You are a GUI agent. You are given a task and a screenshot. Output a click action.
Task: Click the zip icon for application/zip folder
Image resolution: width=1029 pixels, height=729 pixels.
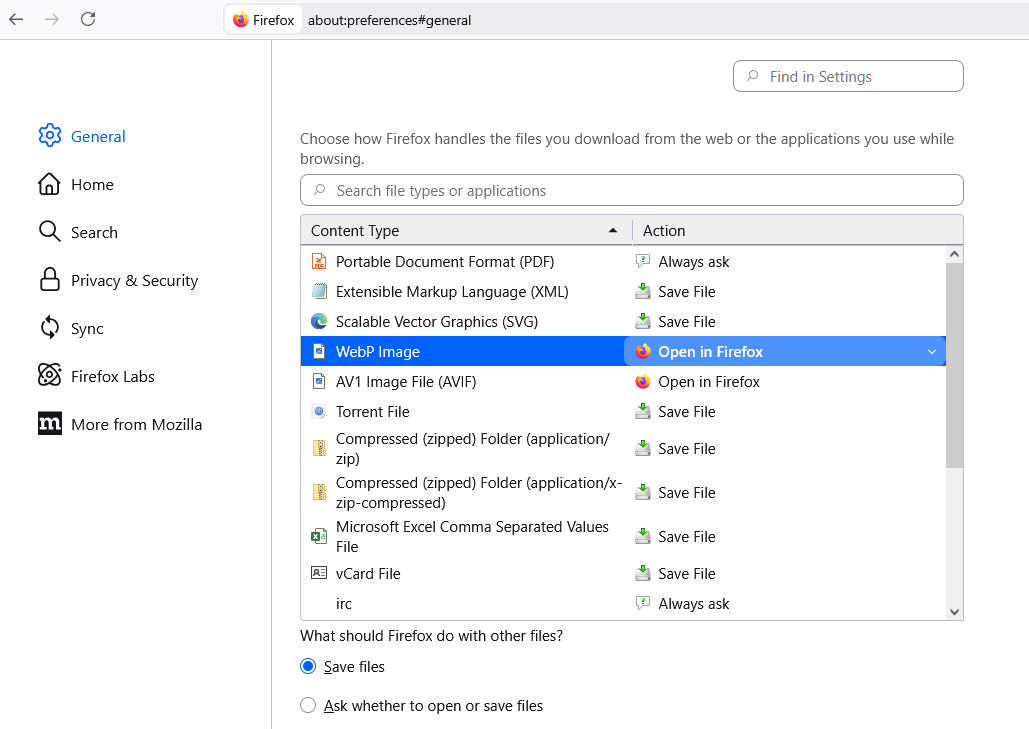tap(319, 448)
